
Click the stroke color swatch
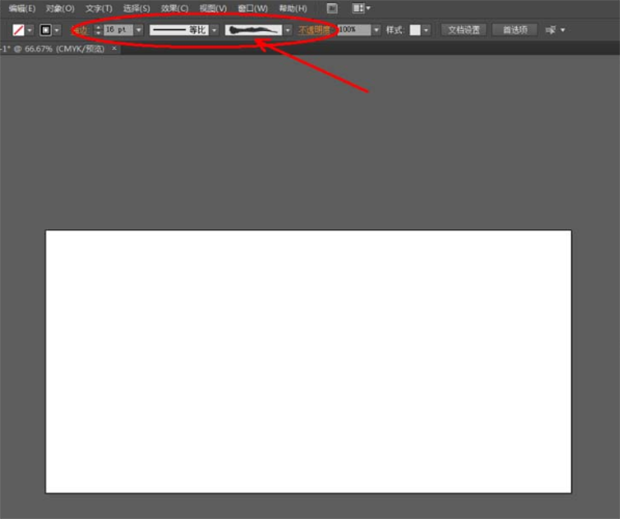point(45,30)
